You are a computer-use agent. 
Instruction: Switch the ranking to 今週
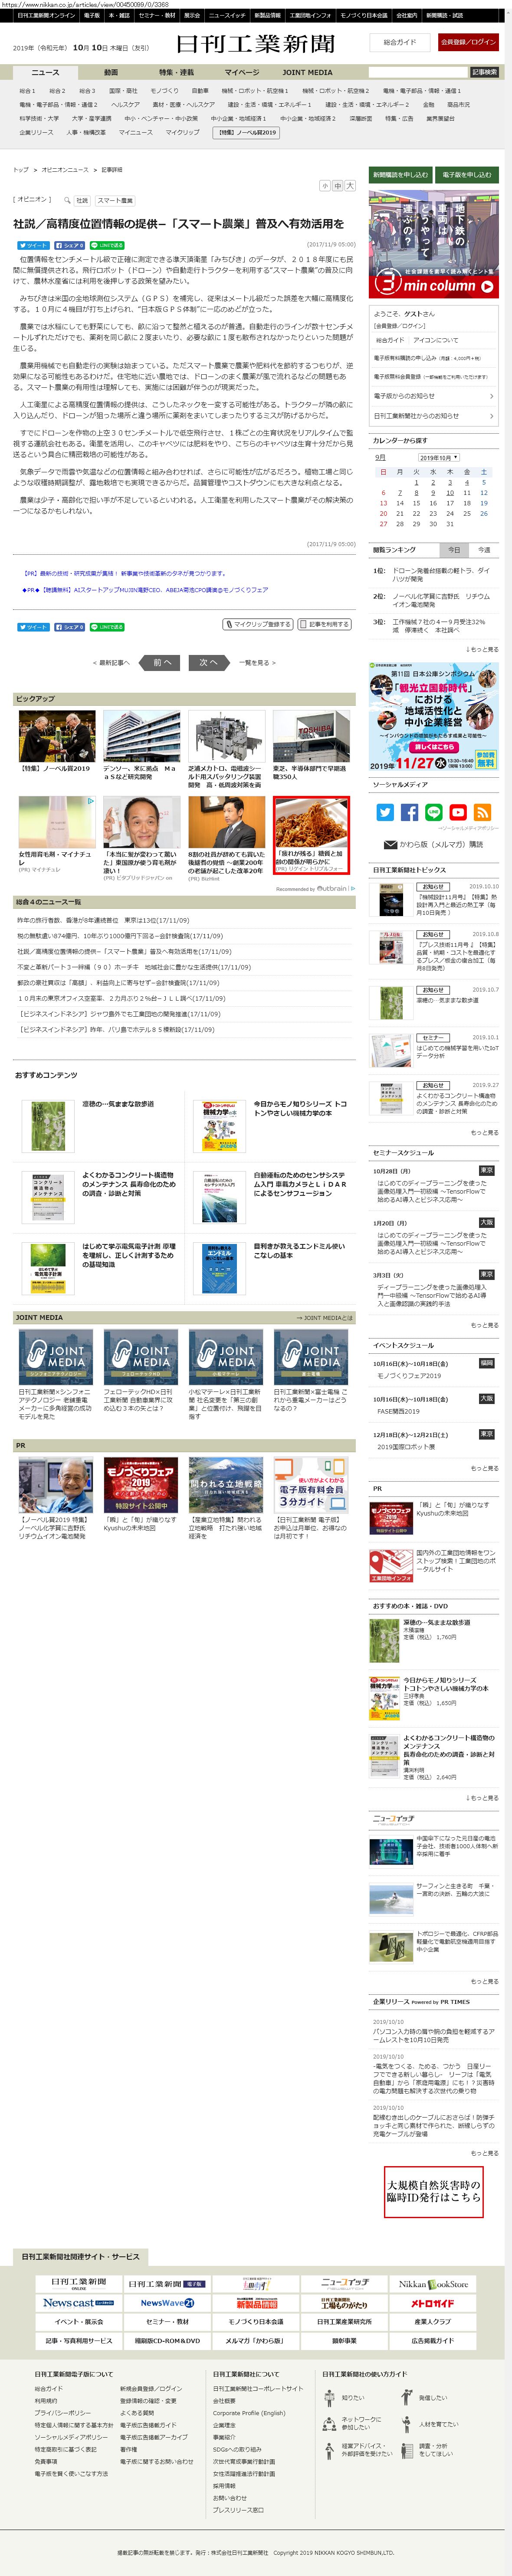coord(484,550)
